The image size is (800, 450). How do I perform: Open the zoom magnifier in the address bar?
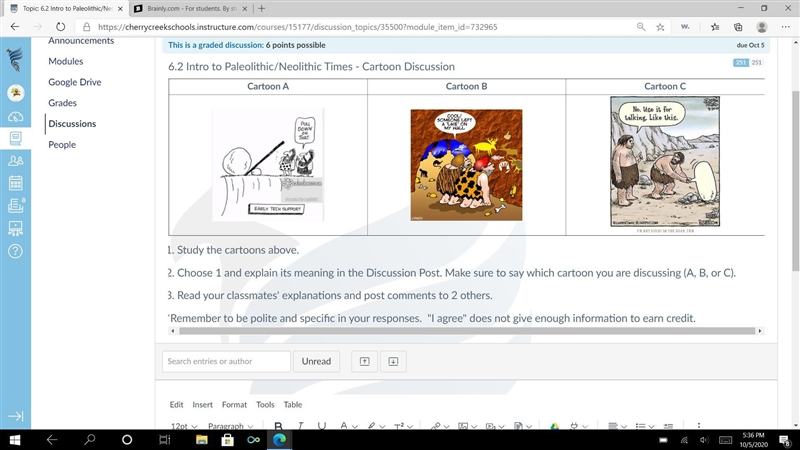click(641, 27)
